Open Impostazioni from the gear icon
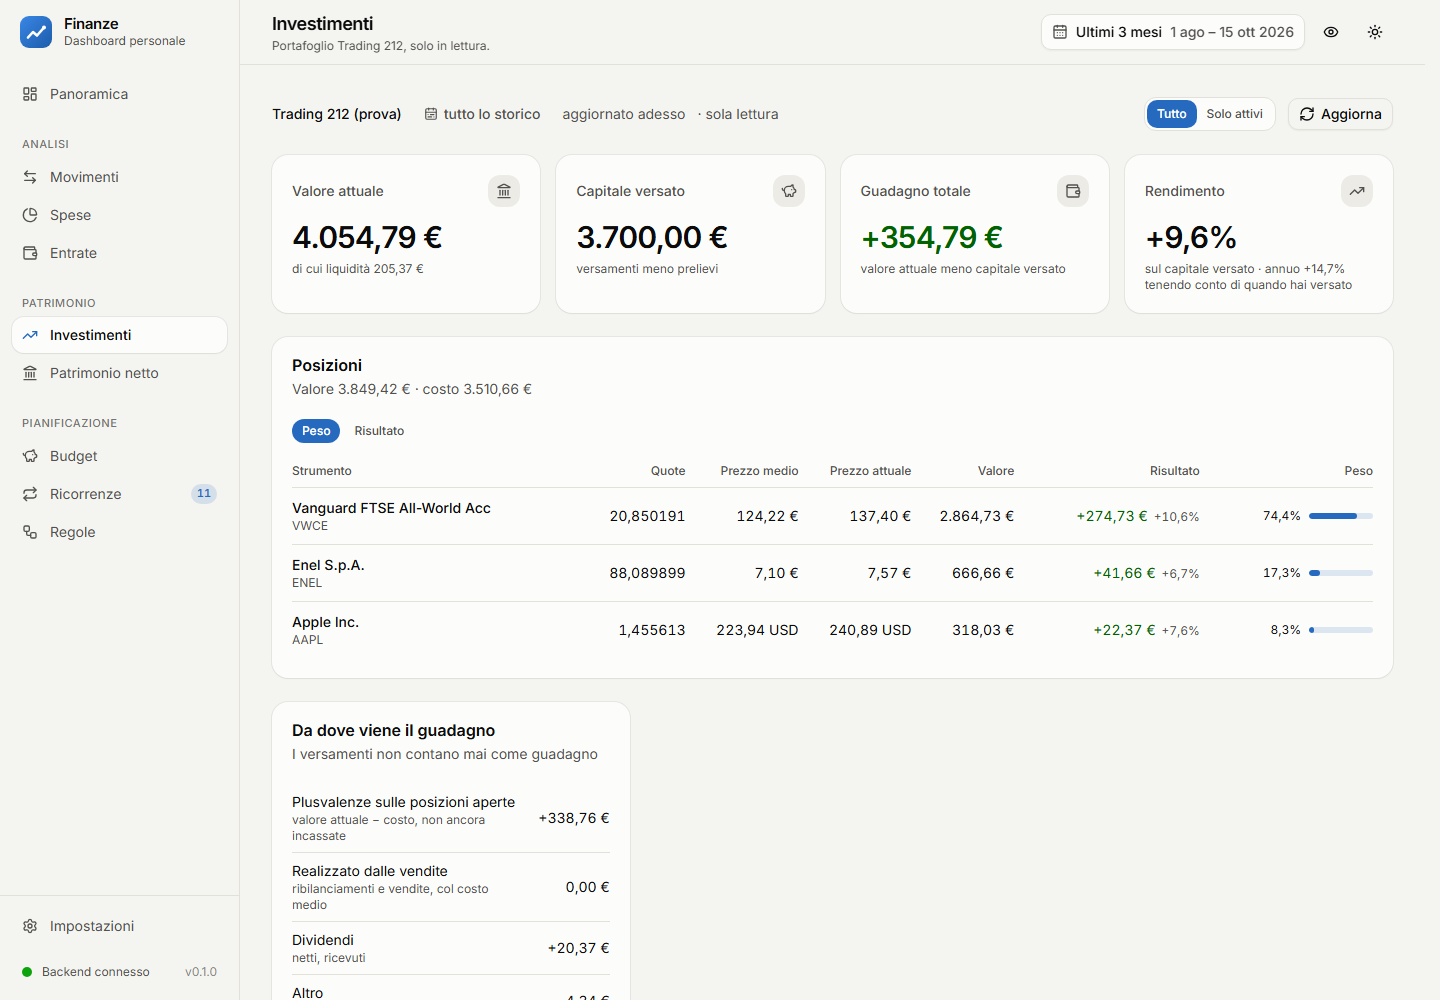This screenshot has height=1000, width=1440. (30, 926)
